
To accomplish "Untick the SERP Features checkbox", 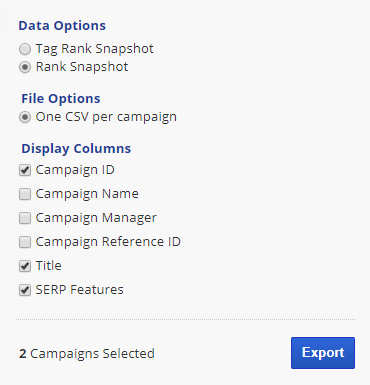I will click(x=25, y=290).
